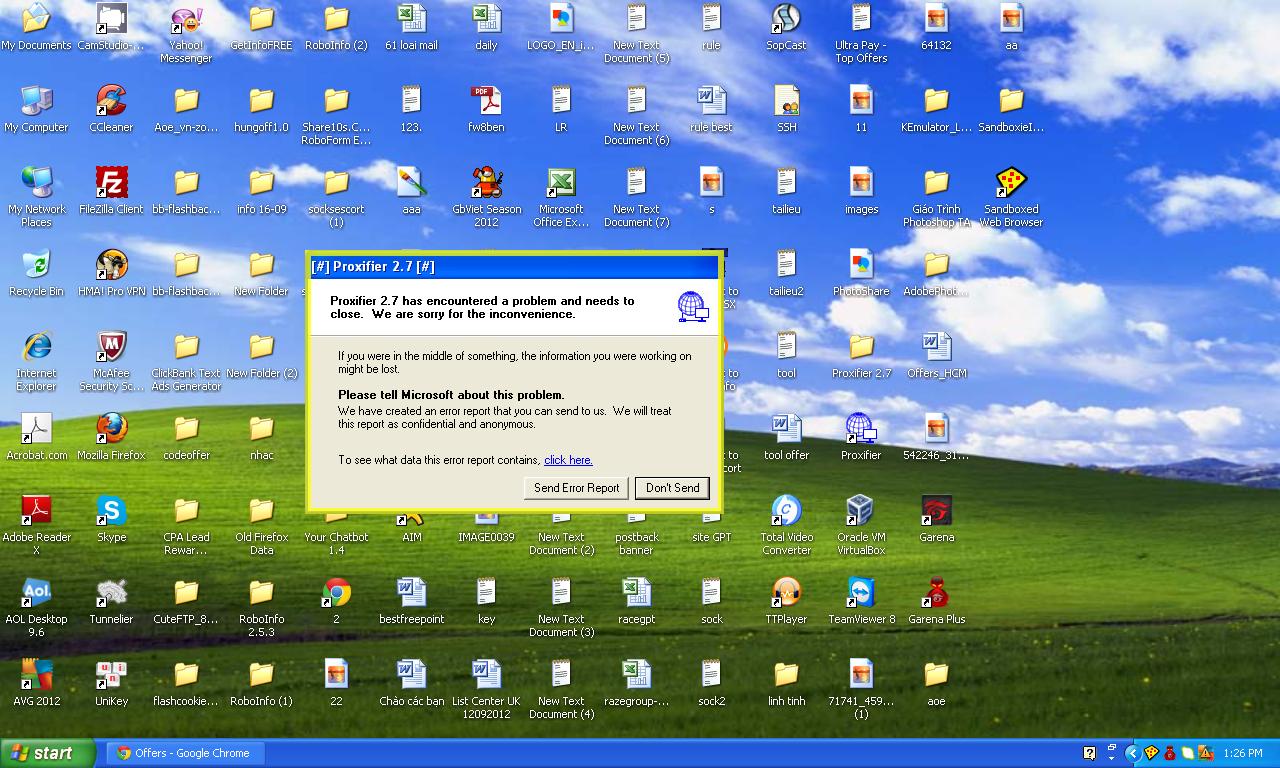Select the My Computer icon
Image resolution: width=1280 pixels, height=768 pixels.
pos(37,109)
